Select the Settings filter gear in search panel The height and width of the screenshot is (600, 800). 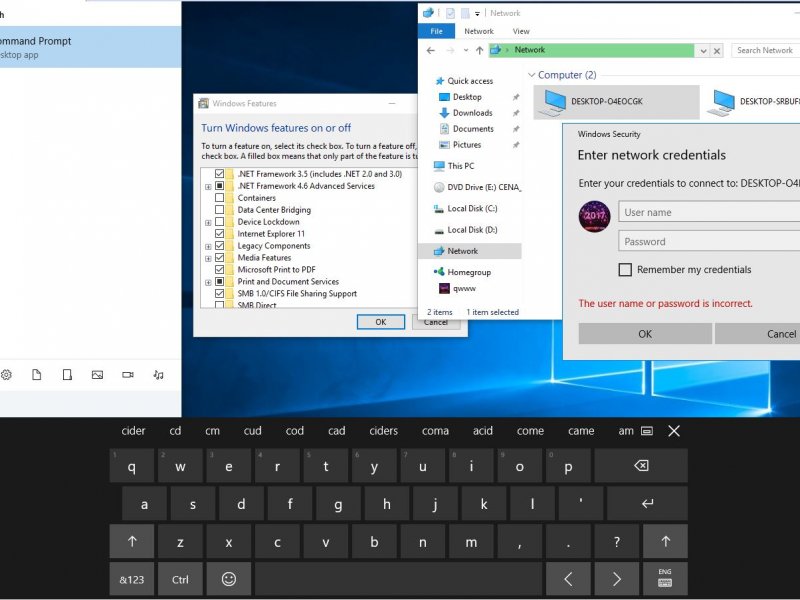click(6, 375)
